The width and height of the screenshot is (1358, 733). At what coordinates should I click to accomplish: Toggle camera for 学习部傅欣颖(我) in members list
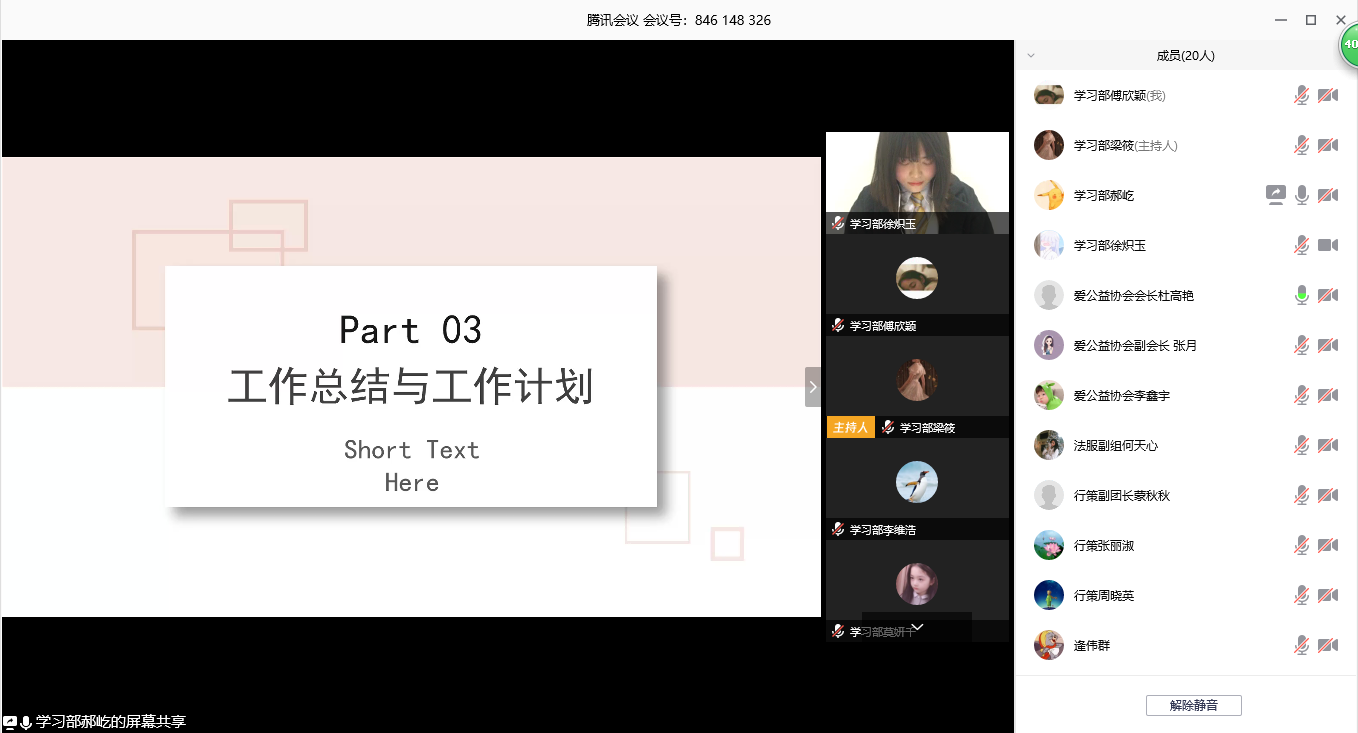[1327, 95]
